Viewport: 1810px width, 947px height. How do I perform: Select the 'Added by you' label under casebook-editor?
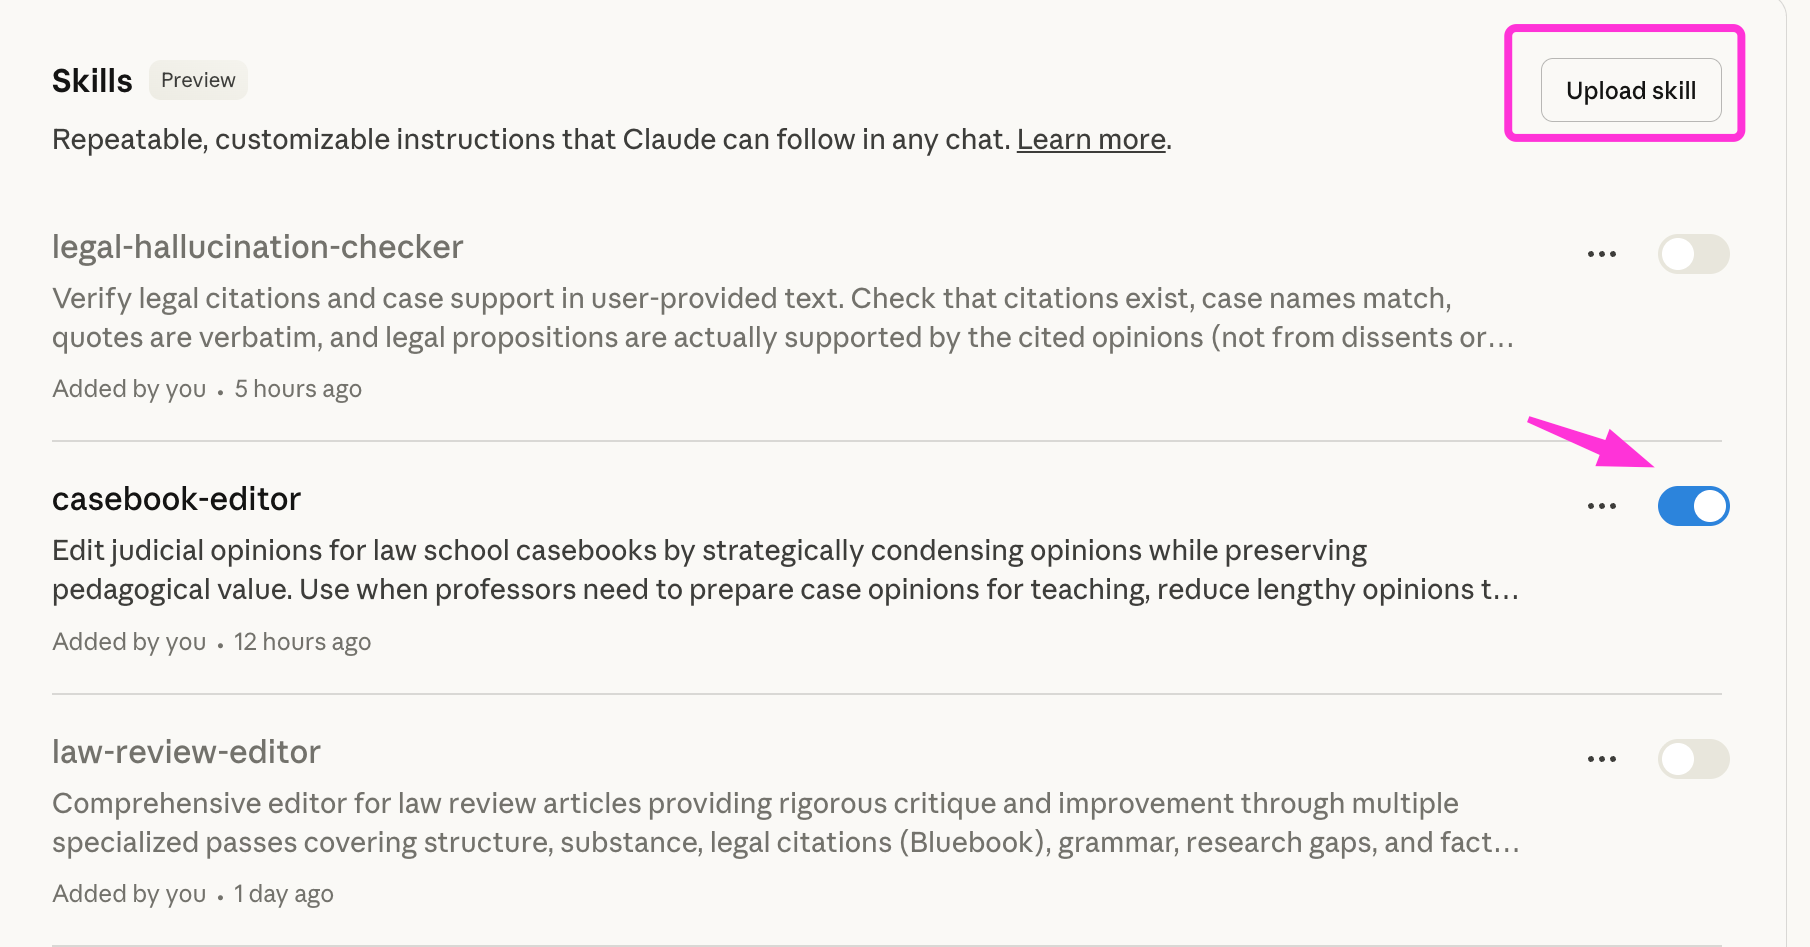129,641
